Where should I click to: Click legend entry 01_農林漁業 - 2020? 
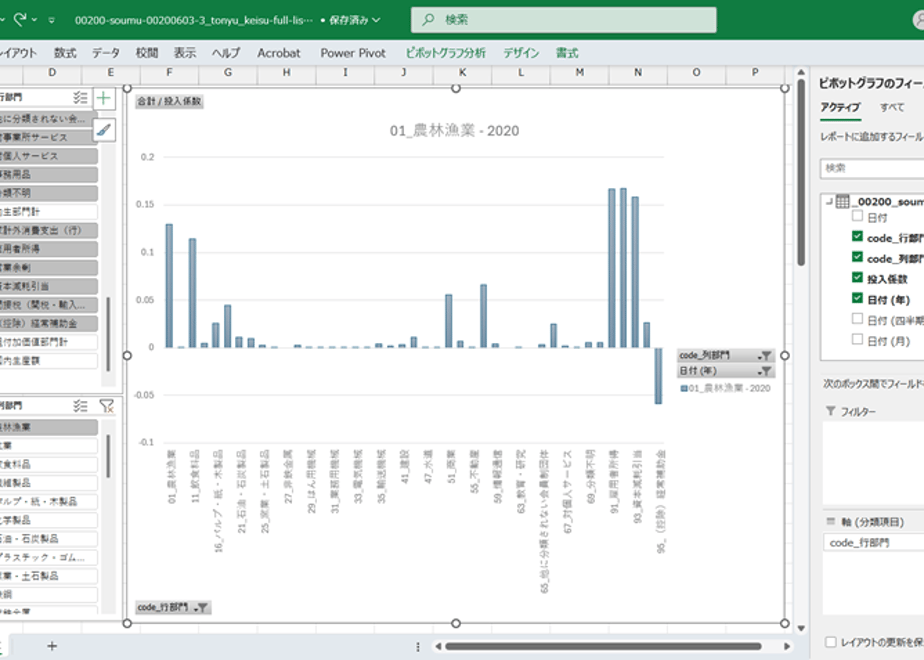pyautogui.click(x=725, y=388)
